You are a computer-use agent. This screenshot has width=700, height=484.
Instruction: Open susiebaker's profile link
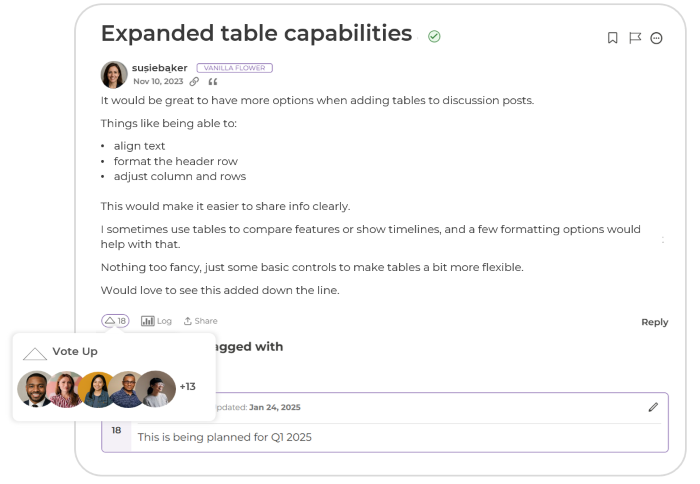[x=159, y=68]
